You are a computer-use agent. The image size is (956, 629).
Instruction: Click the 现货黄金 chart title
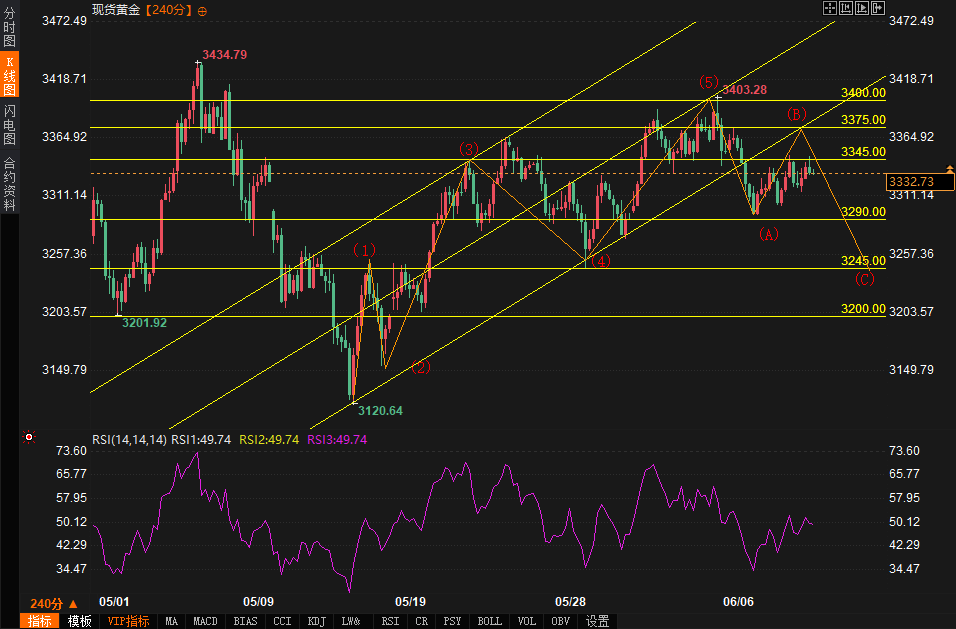pyautogui.click(x=116, y=10)
